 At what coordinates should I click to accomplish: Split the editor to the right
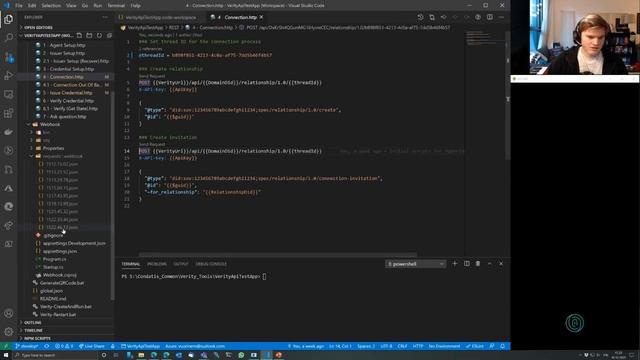[489, 17]
